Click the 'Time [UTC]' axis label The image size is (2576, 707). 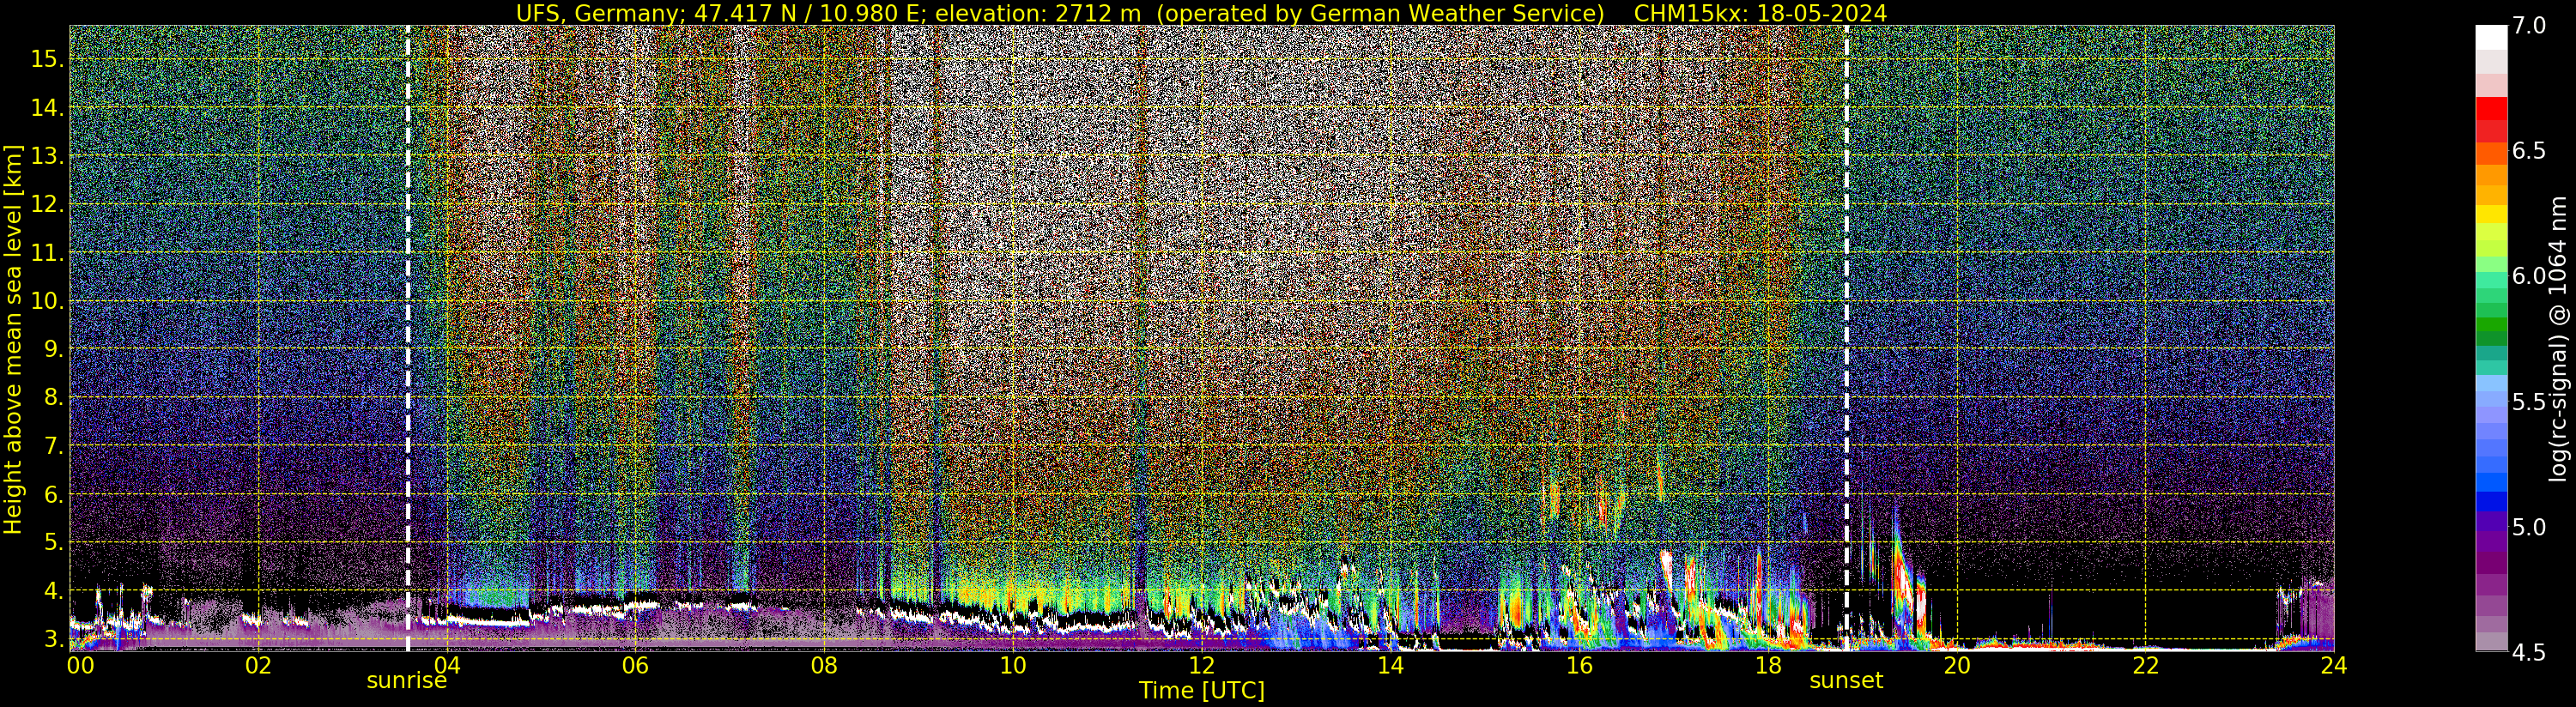tap(1202, 690)
